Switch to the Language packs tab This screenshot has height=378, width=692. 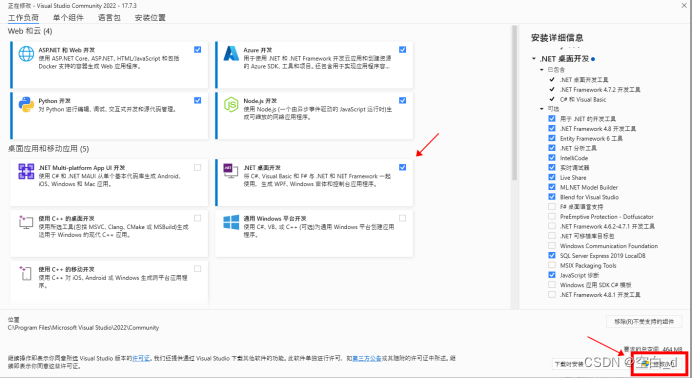pyautogui.click(x=109, y=18)
